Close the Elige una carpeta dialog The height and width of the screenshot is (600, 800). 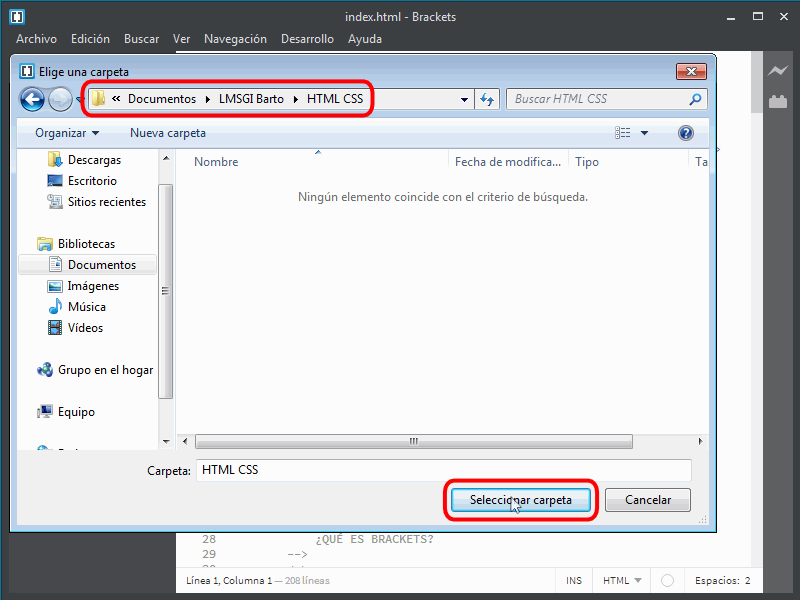[x=691, y=71]
